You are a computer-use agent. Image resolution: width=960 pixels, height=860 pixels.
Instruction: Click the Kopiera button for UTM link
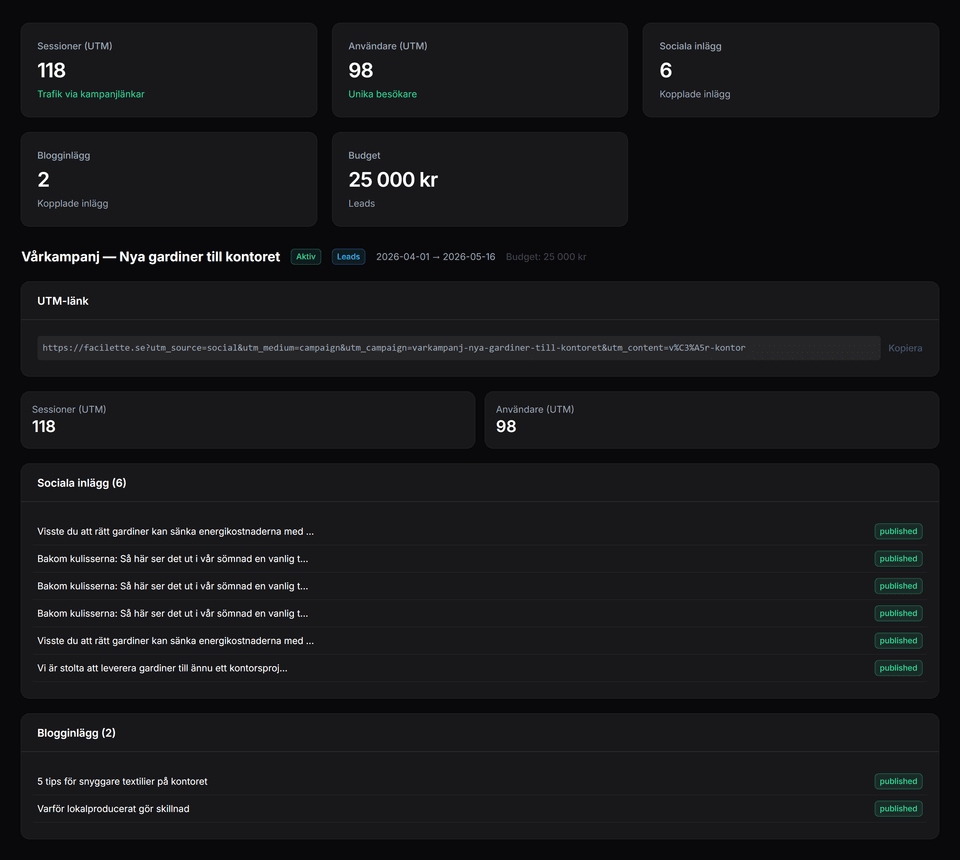point(905,348)
